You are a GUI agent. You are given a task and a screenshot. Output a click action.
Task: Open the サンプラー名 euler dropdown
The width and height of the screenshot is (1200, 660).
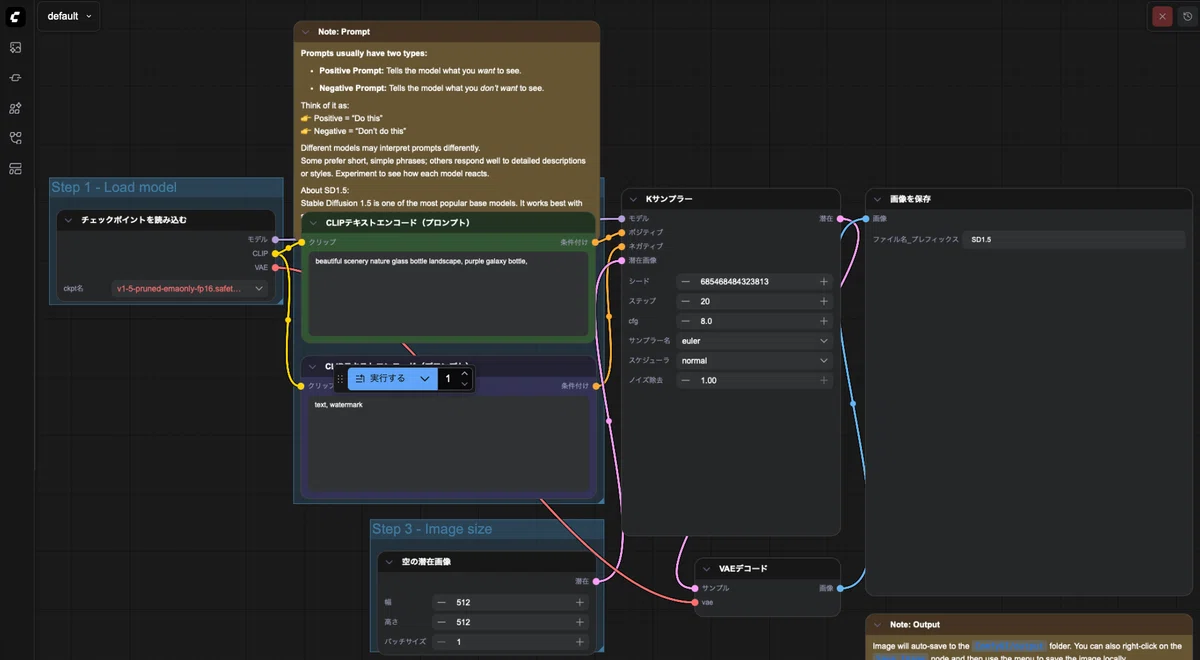pos(754,341)
